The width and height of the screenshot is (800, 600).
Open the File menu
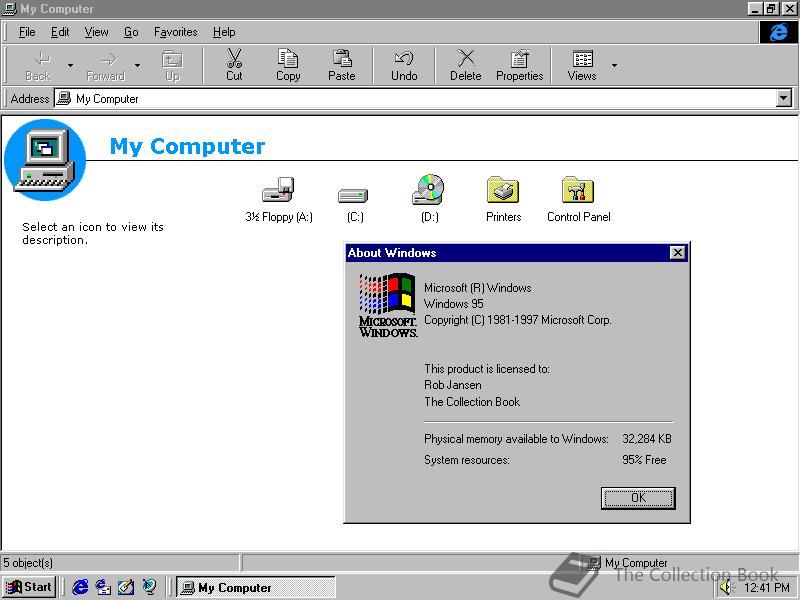[27, 32]
